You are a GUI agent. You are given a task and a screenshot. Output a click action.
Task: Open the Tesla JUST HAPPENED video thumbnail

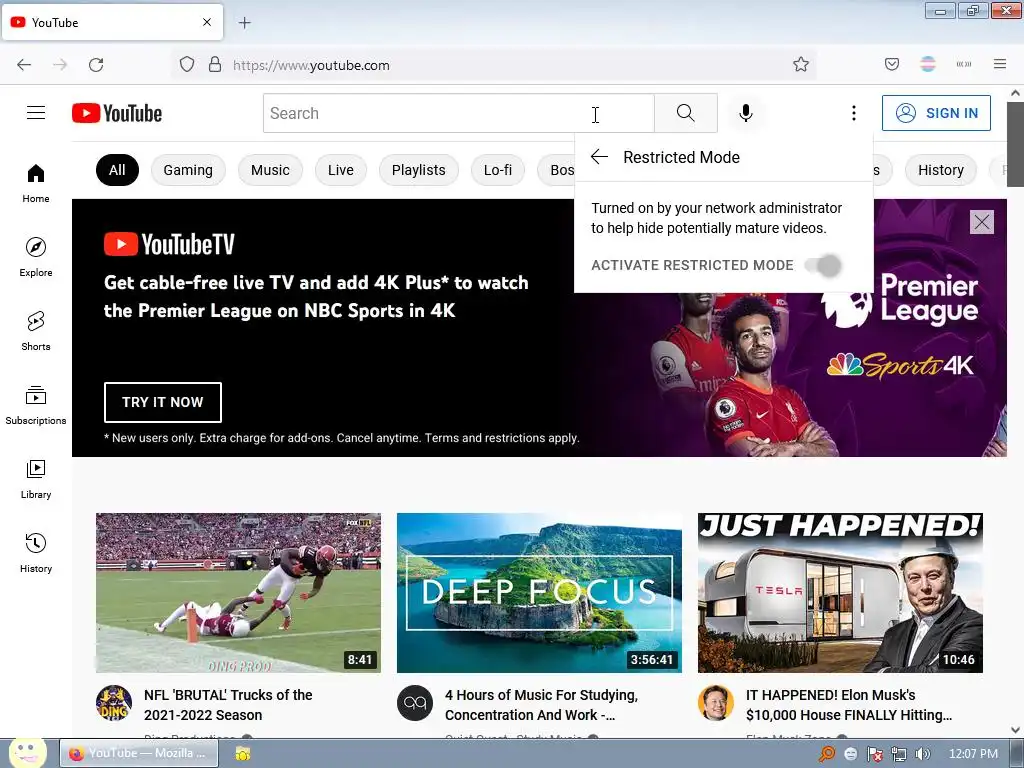(840, 593)
